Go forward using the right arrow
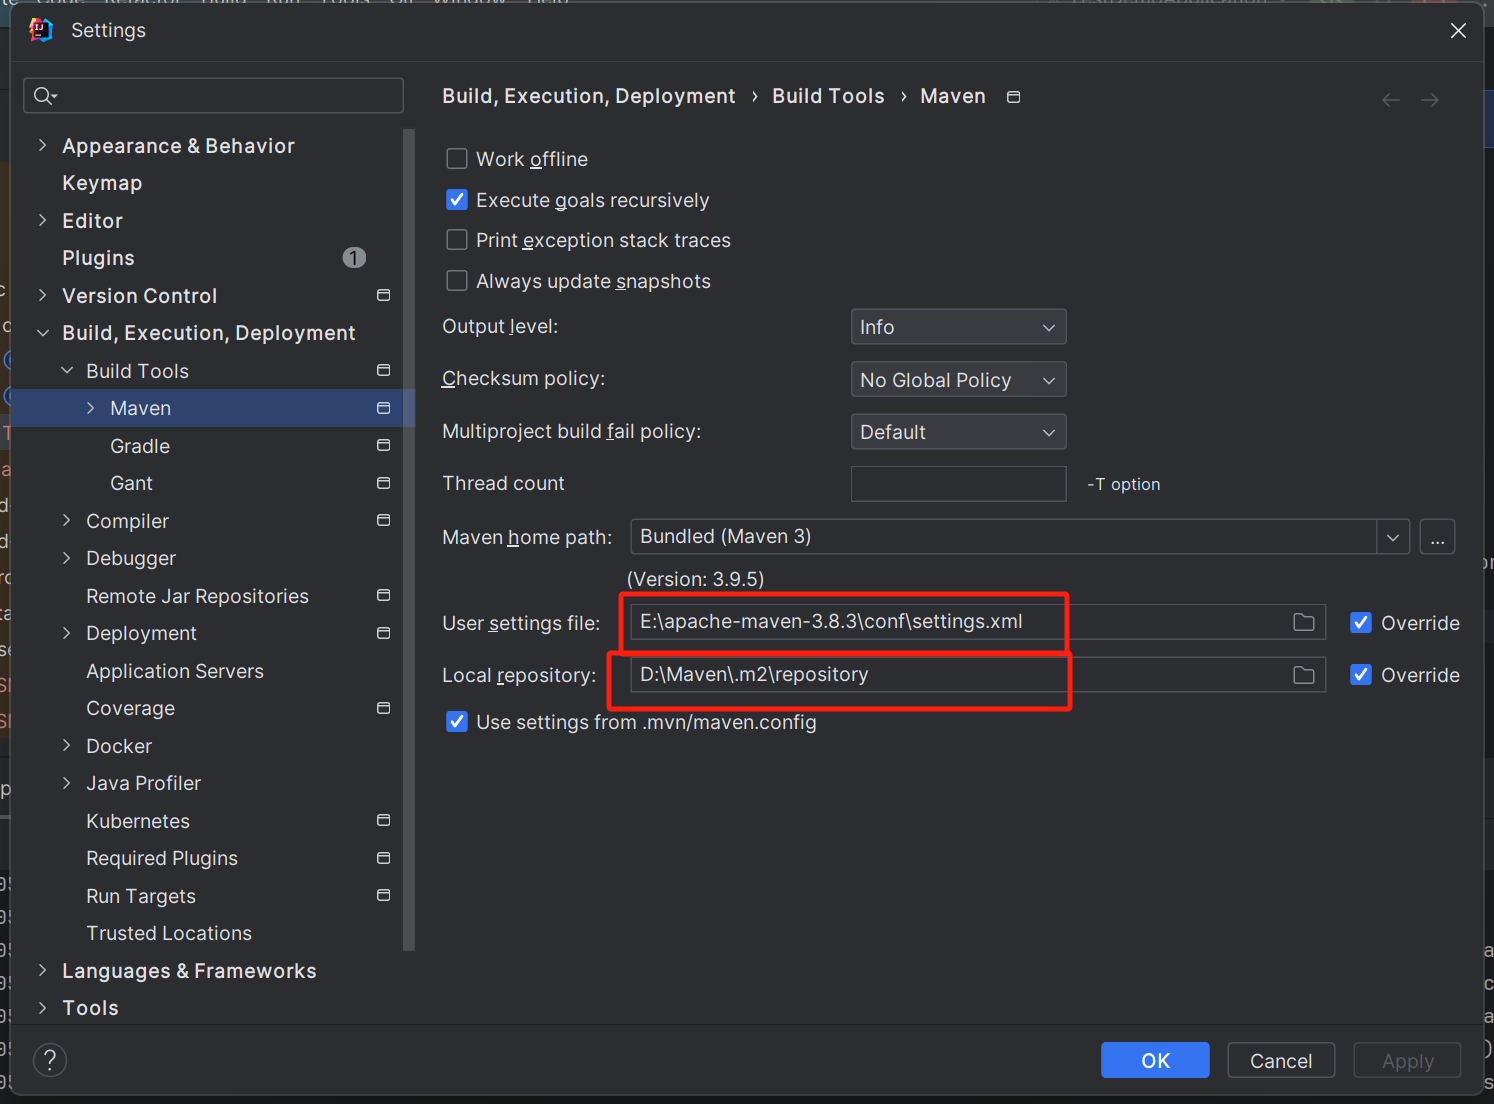The height and width of the screenshot is (1104, 1494). coord(1430,100)
